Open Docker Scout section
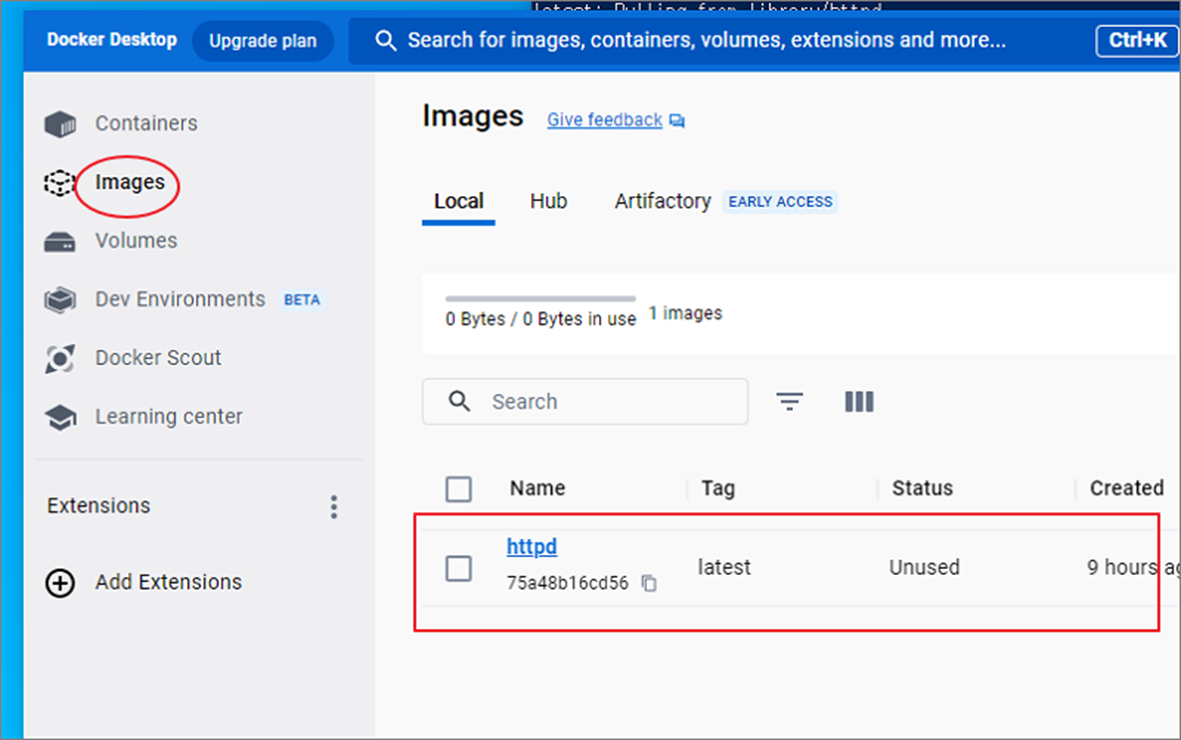This screenshot has height=740, width=1181. click(158, 358)
